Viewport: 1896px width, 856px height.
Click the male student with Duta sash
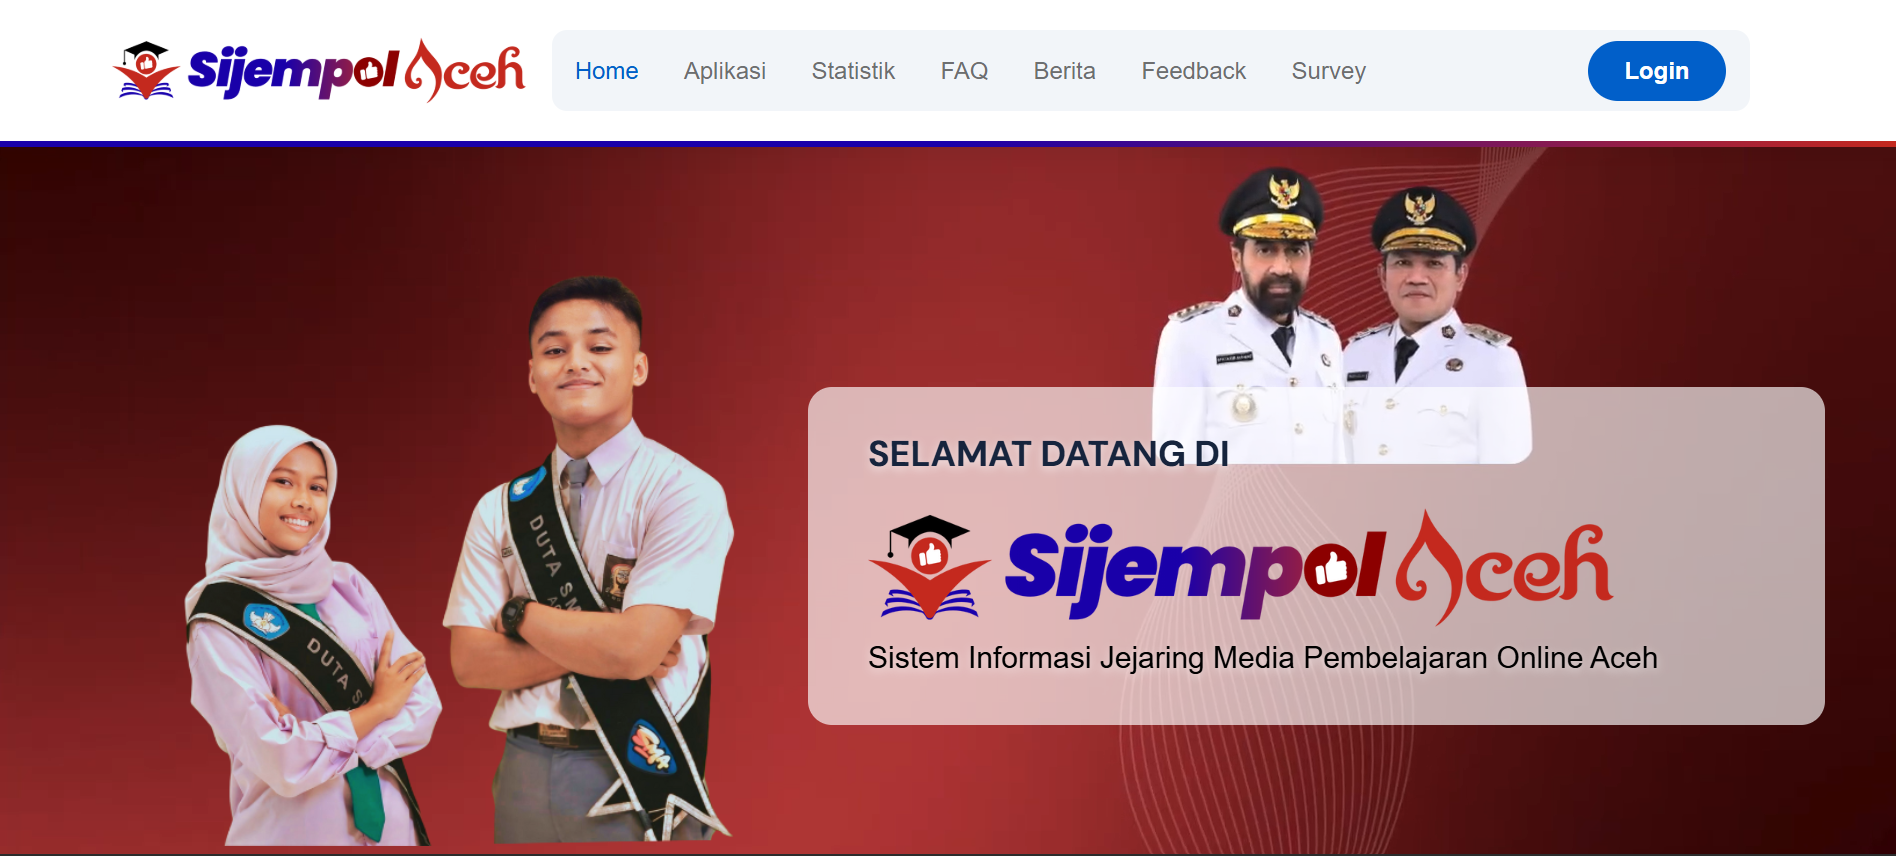tap(590, 560)
